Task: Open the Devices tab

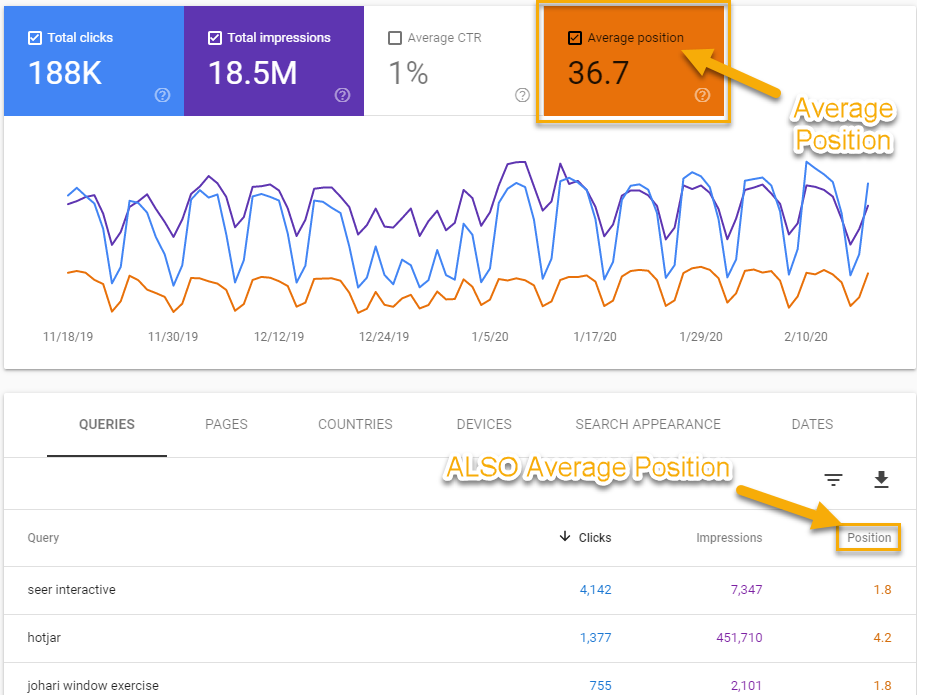Action: [484, 424]
